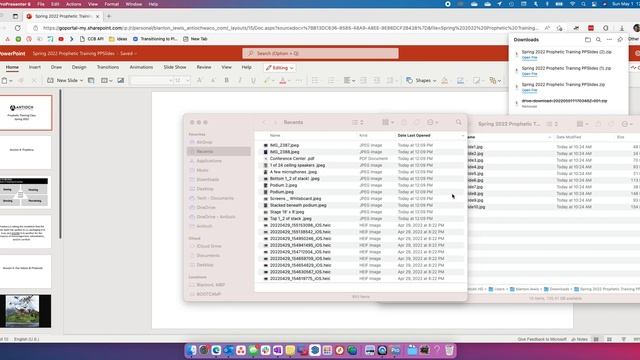Screen dimensions: 640x360
Task: Click the back arrow in the Recents Finder window
Action: (x=264, y=122)
